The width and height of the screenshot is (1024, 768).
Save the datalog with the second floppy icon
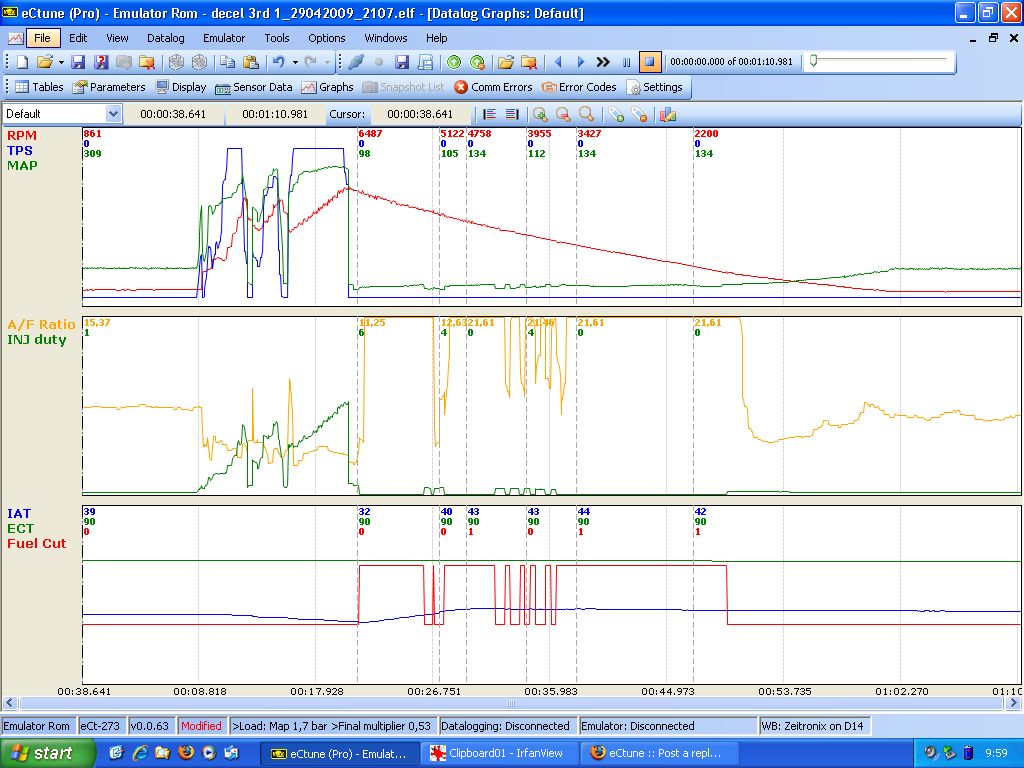pyautogui.click(x=402, y=62)
